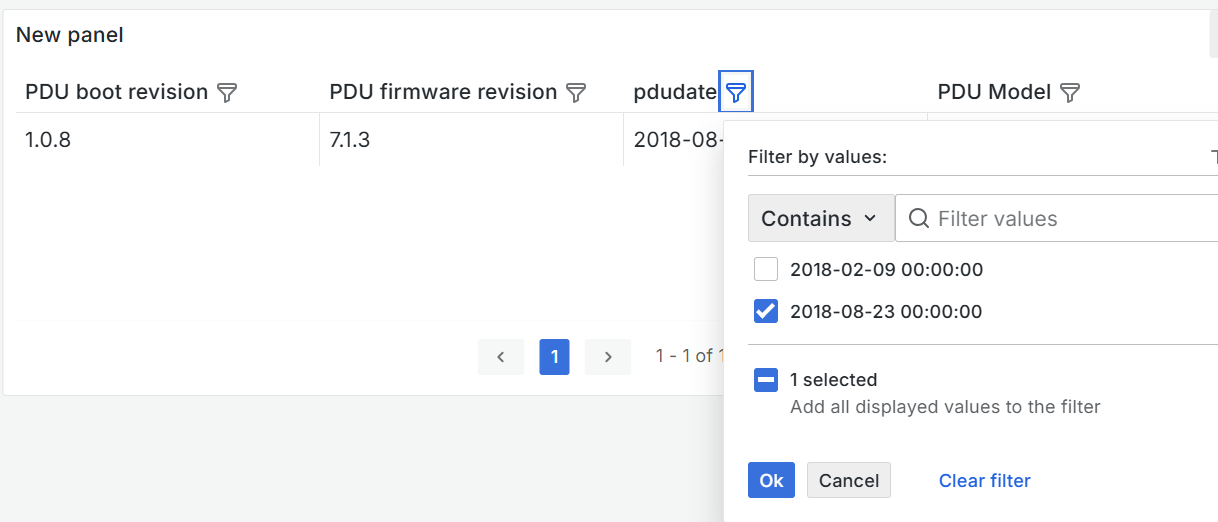Go to previous page arrow
The height and width of the screenshot is (522, 1218).
501,356
